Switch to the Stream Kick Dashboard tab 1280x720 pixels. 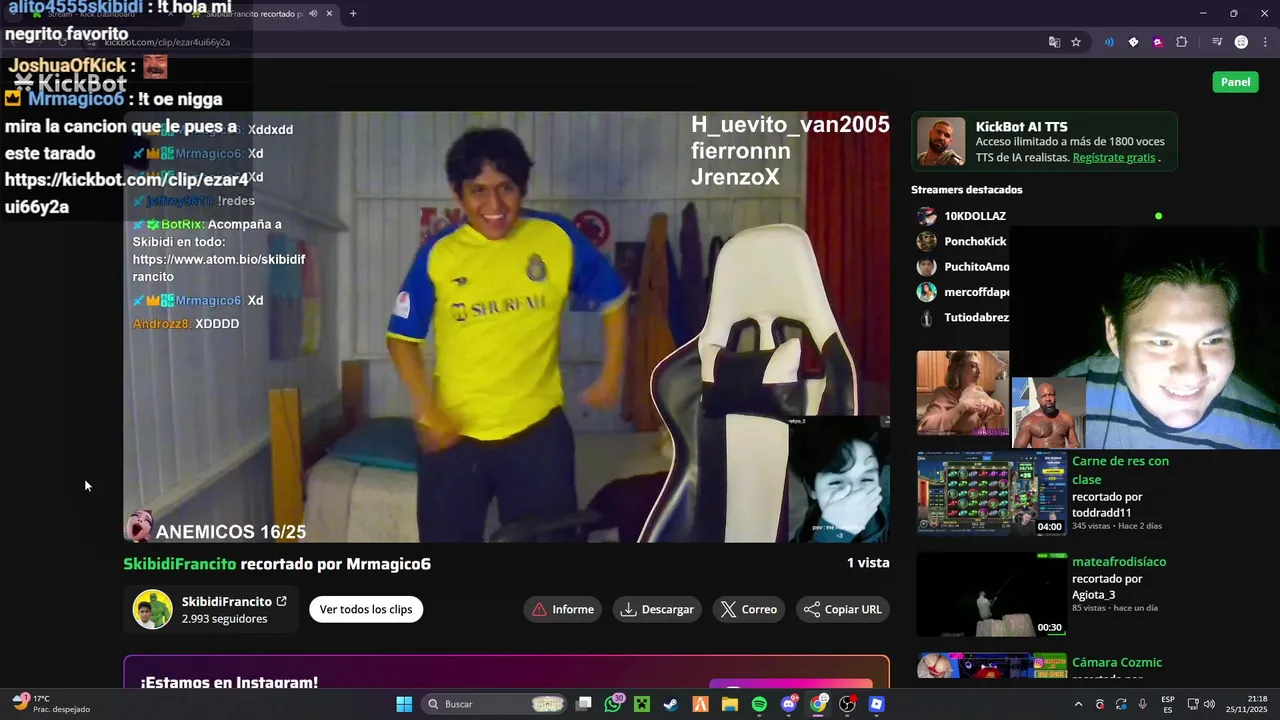point(98,13)
